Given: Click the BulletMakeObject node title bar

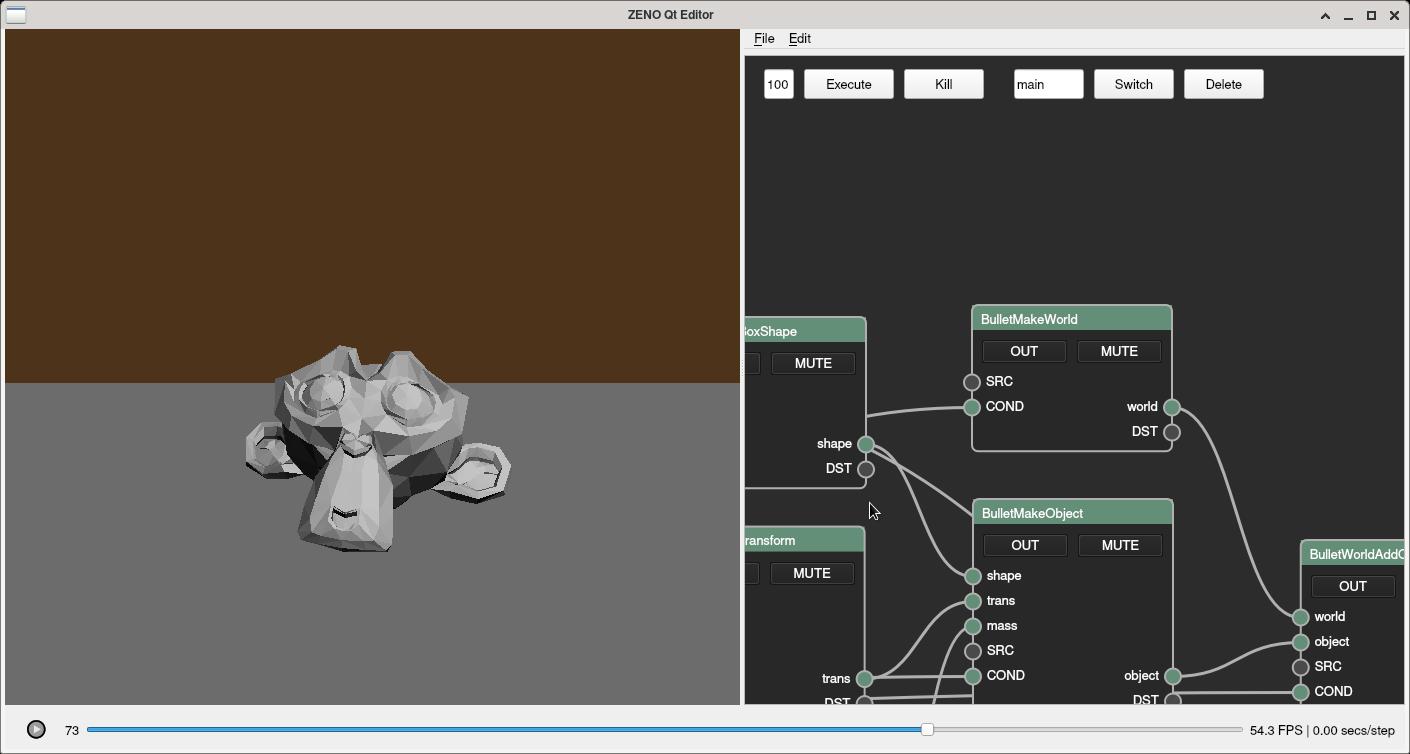Looking at the screenshot, I should point(1073,513).
